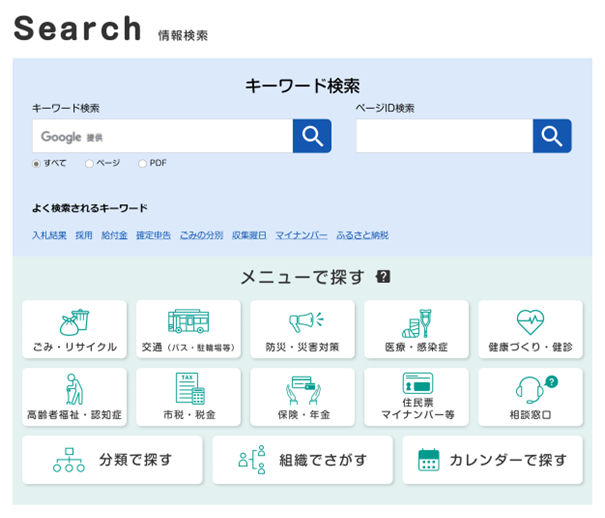Open the 交通 bus icon

pyautogui.click(x=188, y=321)
